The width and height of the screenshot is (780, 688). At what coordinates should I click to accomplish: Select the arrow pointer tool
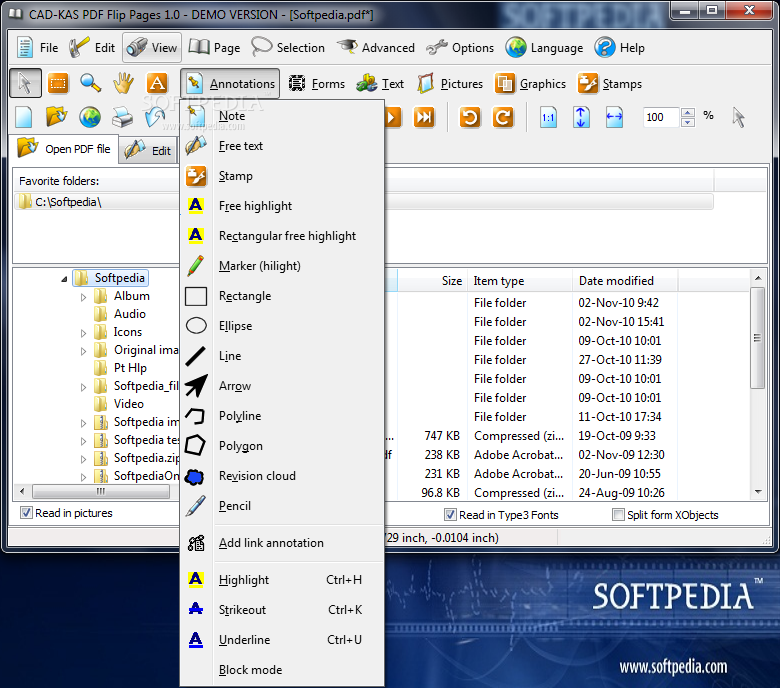click(x=25, y=83)
